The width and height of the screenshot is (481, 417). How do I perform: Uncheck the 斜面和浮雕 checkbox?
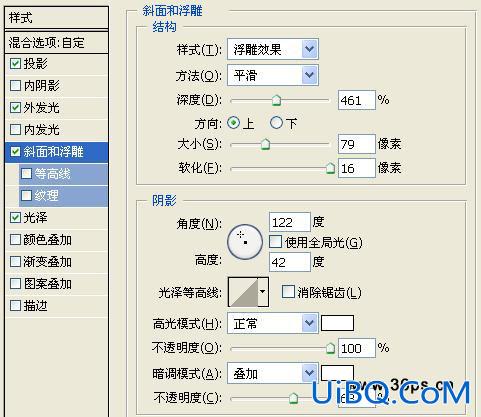[15, 152]
